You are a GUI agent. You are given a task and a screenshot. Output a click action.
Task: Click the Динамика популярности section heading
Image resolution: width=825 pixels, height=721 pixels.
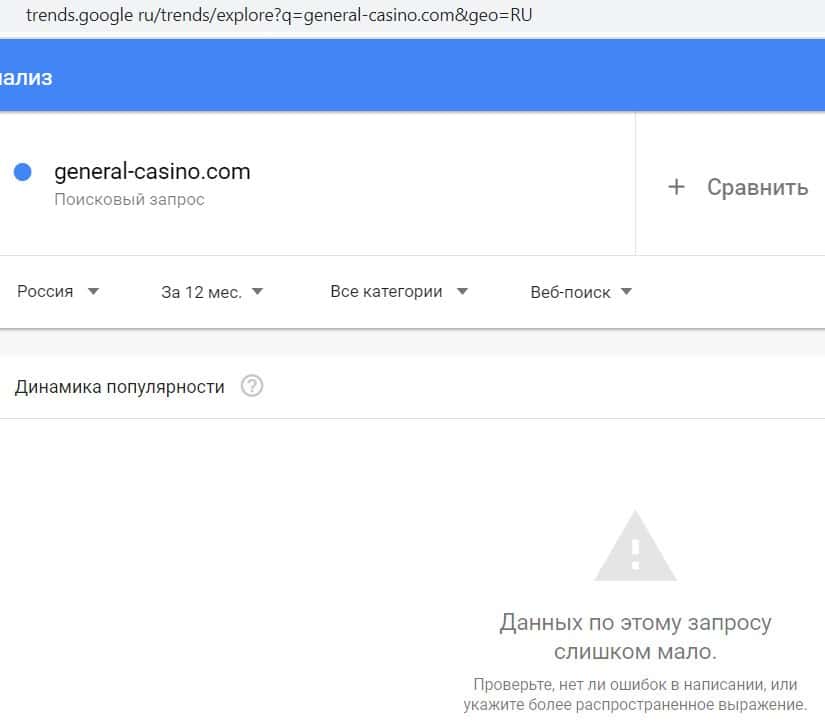click(x=119, y=387)
